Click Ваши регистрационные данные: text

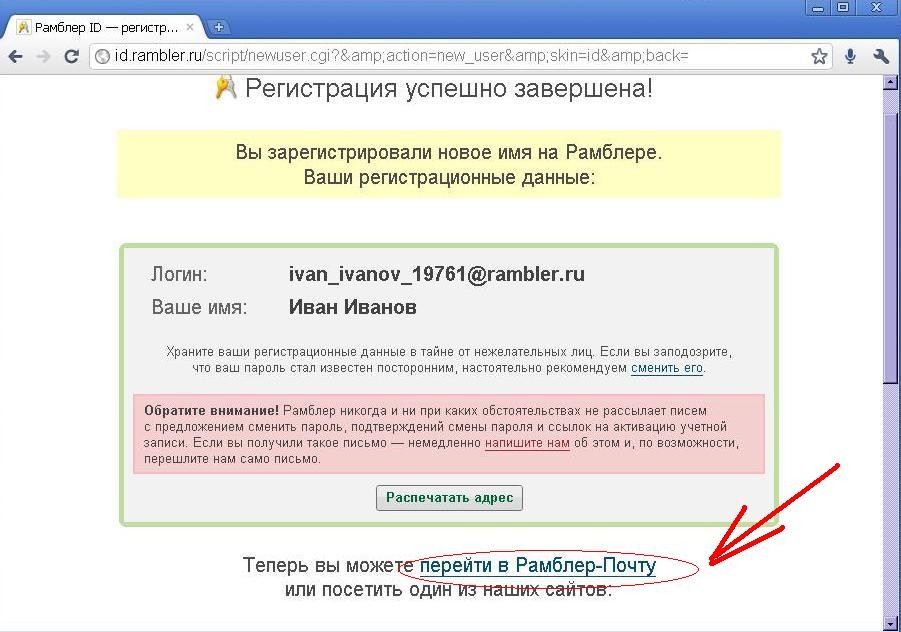449,177
